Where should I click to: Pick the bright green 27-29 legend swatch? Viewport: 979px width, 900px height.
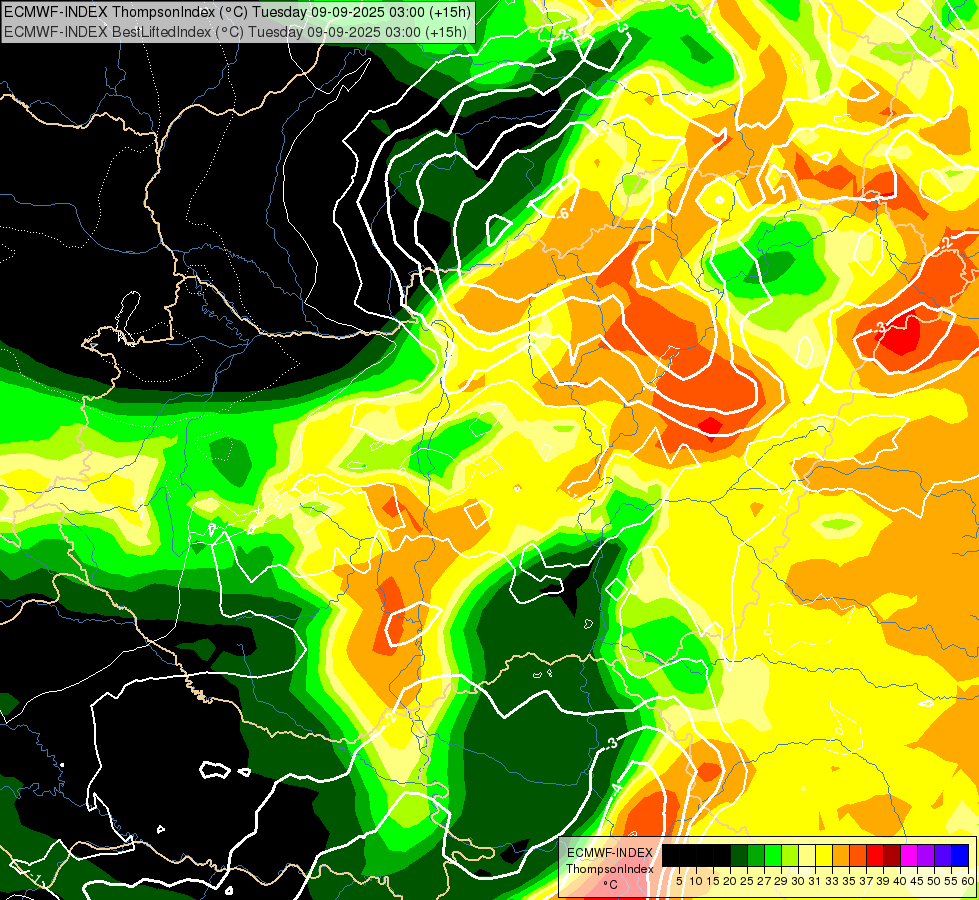(x=773, y=855)
